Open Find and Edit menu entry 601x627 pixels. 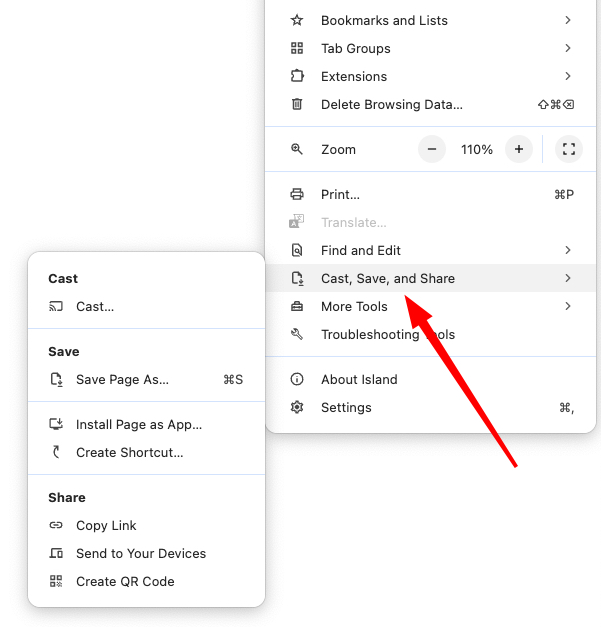(431, 250)
